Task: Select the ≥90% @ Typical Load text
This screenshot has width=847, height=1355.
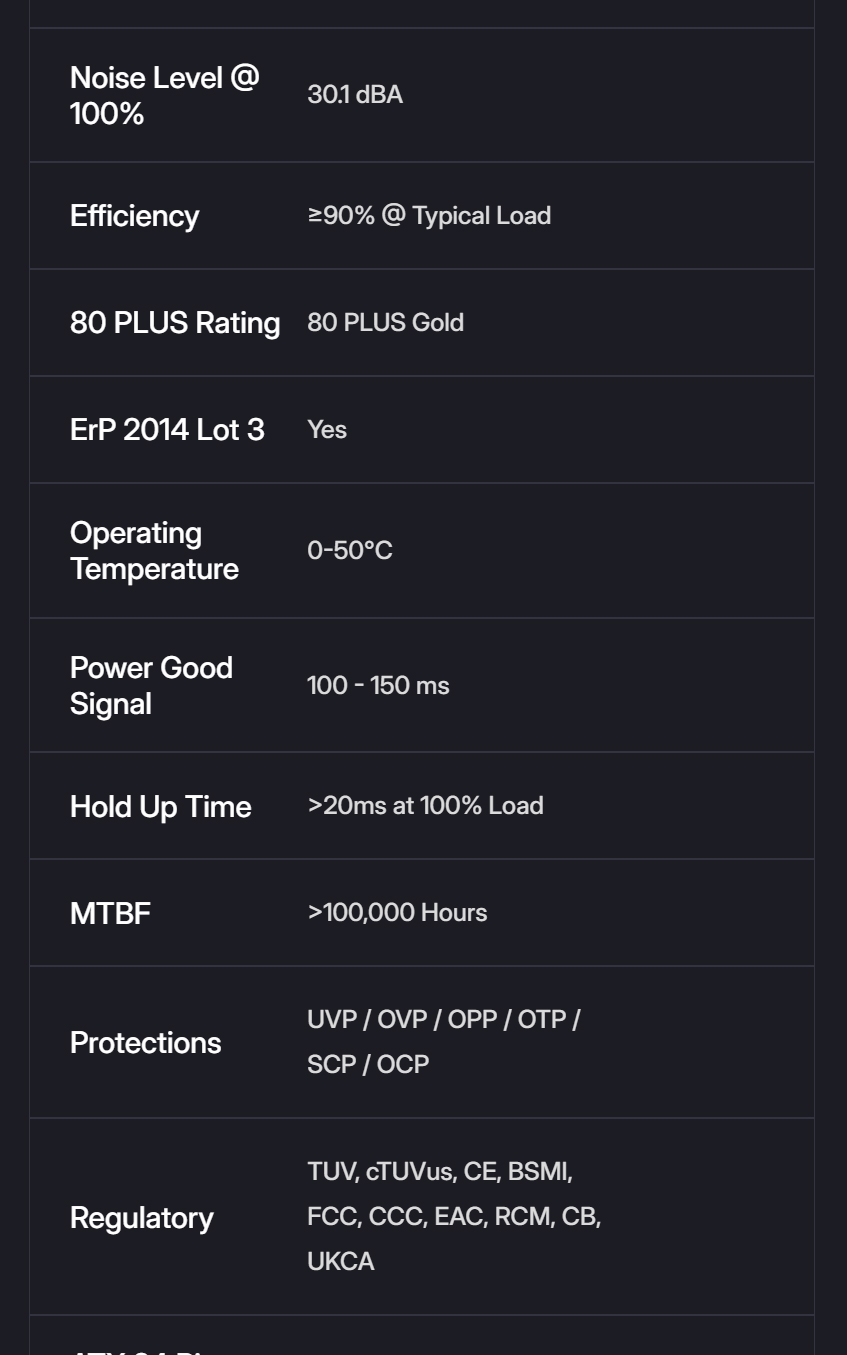Action: pyautogui.click(x=429, y=216)
